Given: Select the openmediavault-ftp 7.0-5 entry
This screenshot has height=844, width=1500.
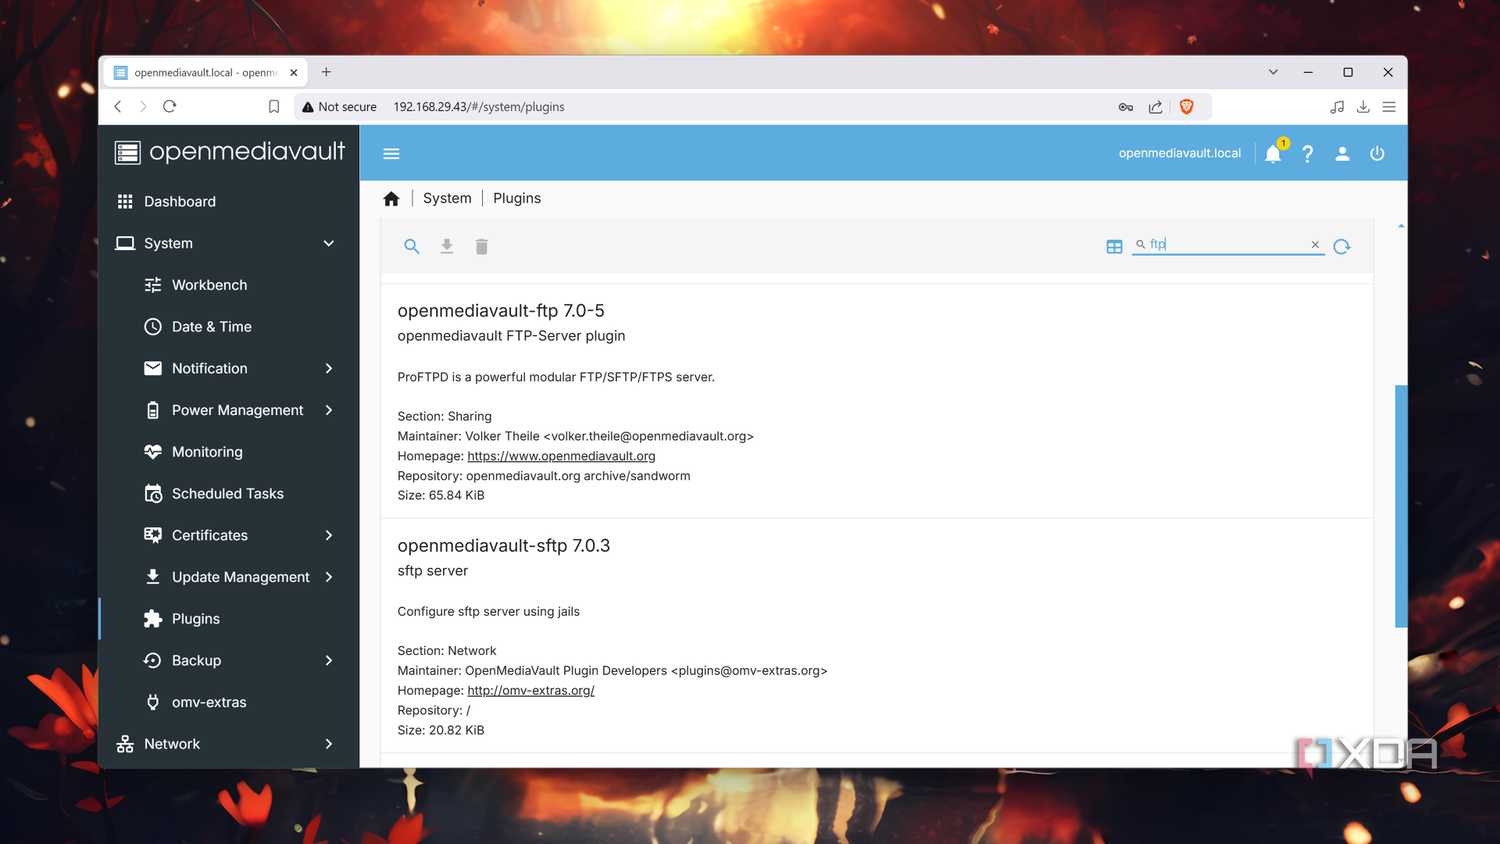Looking at the screenshot, I should tap(877, 401).
